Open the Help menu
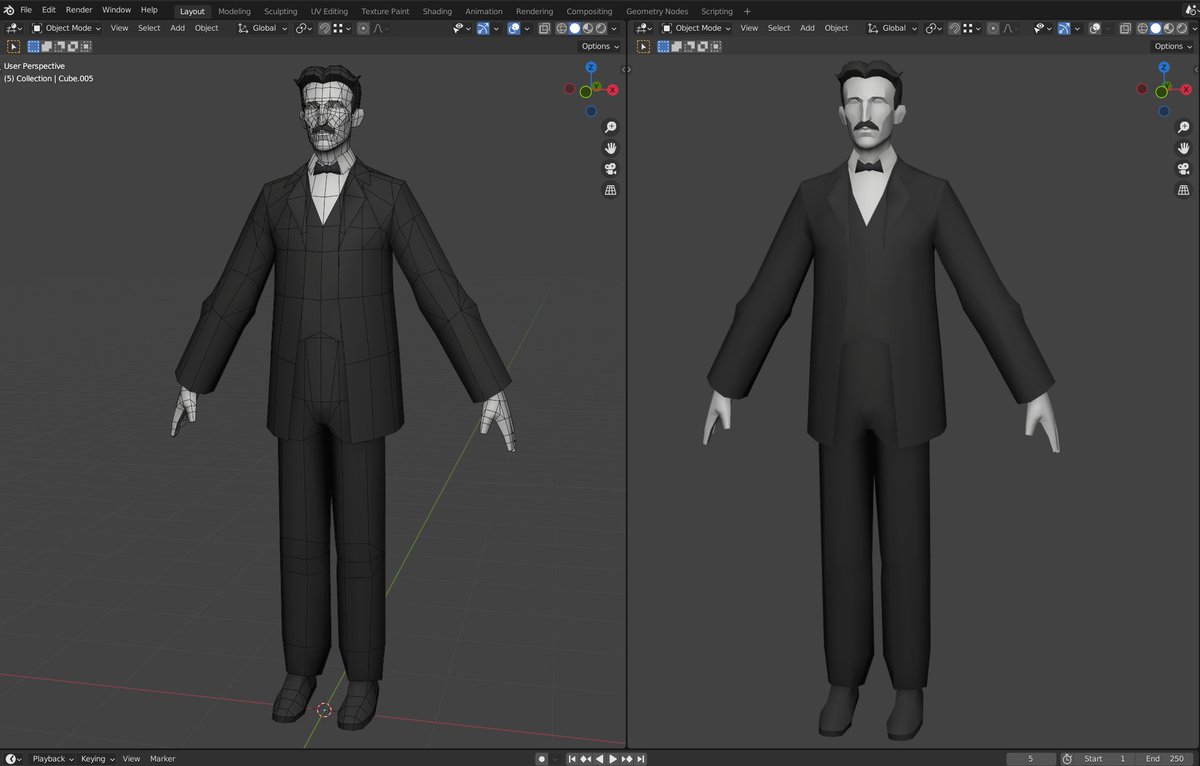The image size is (1200, 766). tap(149, 10)
